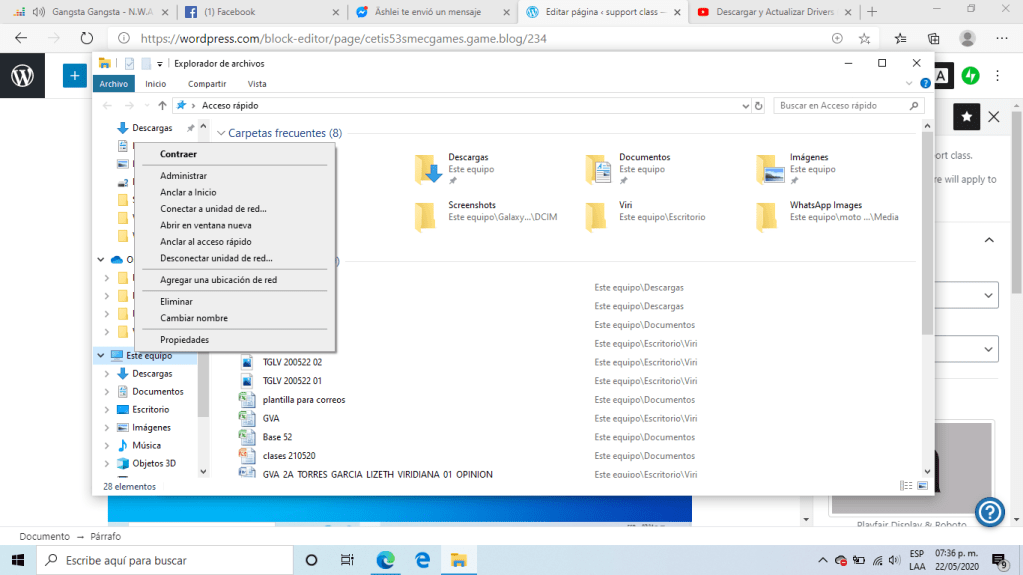Open the address bar history dropdown

(x=744, y=105)
